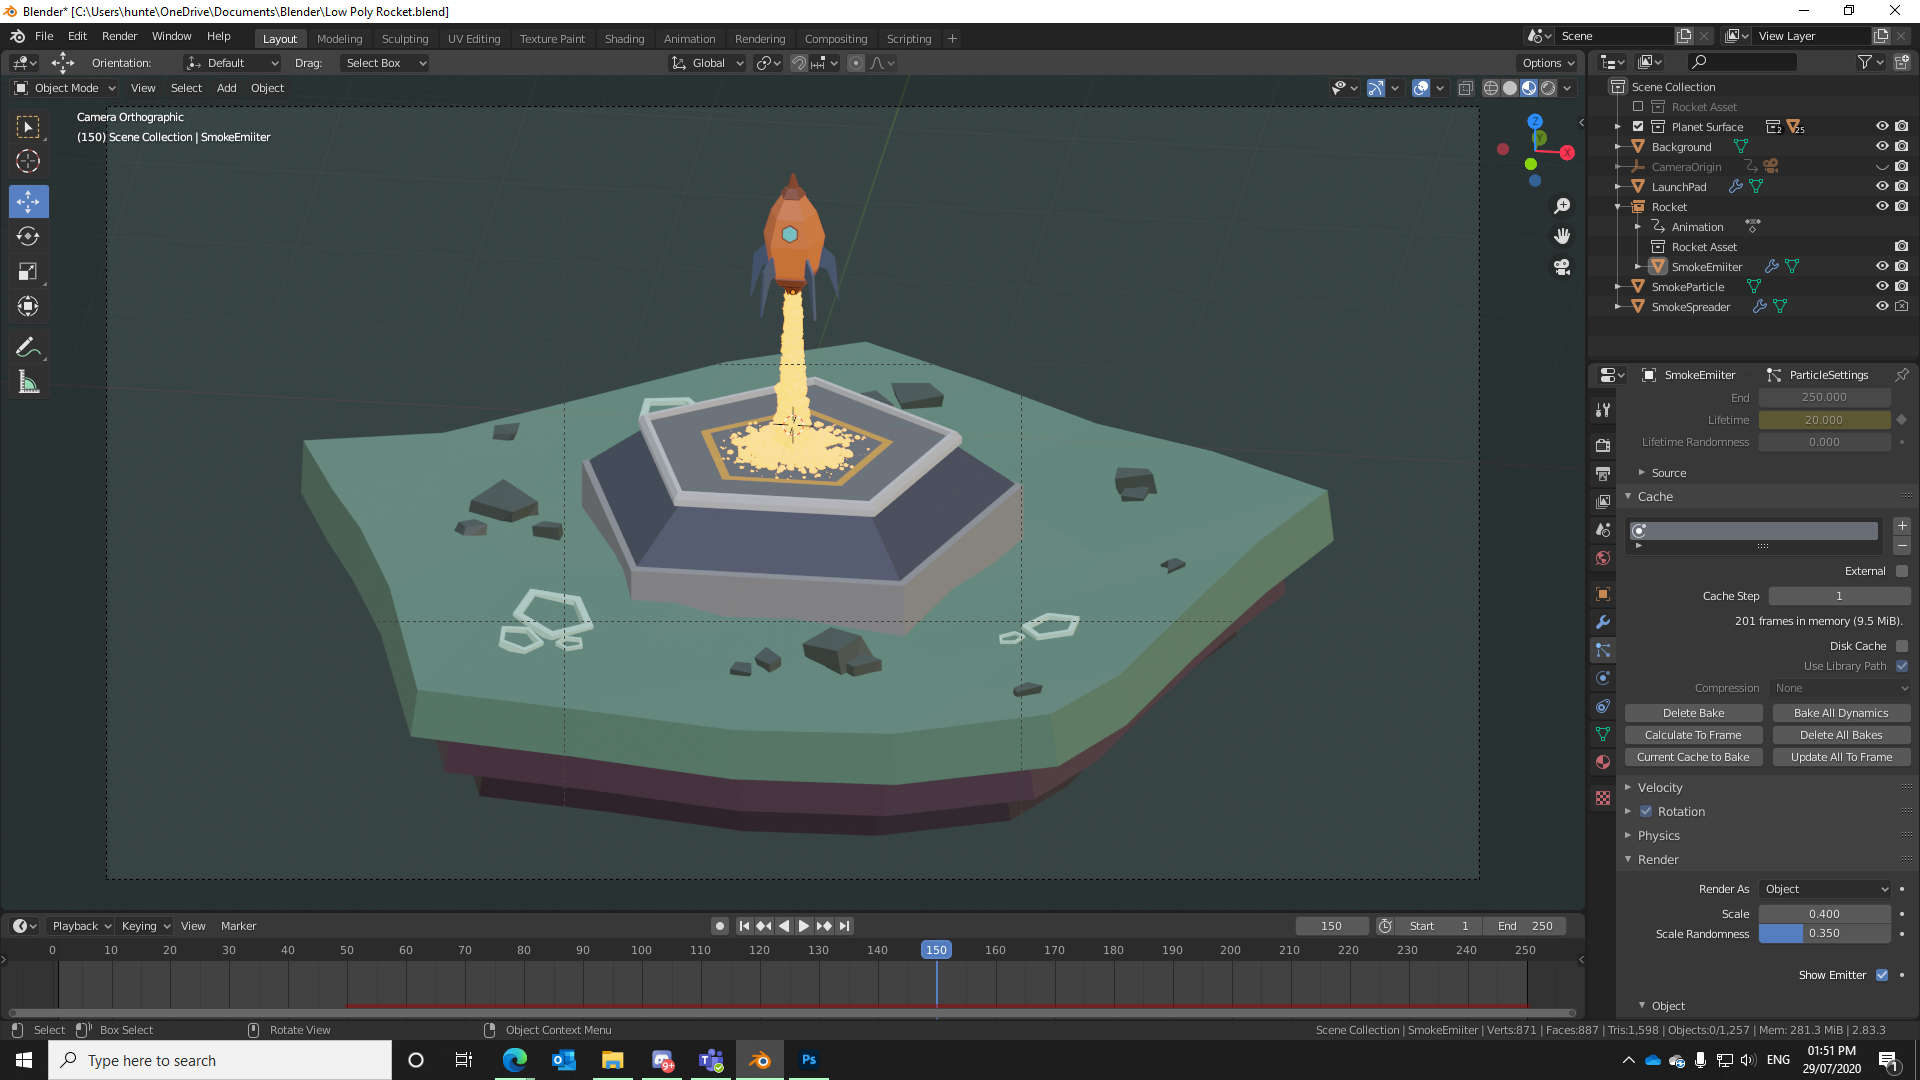Enable the Disk Cache checkbox
This screenshot has width=1920, height=1080.
pyautogui.click(x=1902, y=646)
